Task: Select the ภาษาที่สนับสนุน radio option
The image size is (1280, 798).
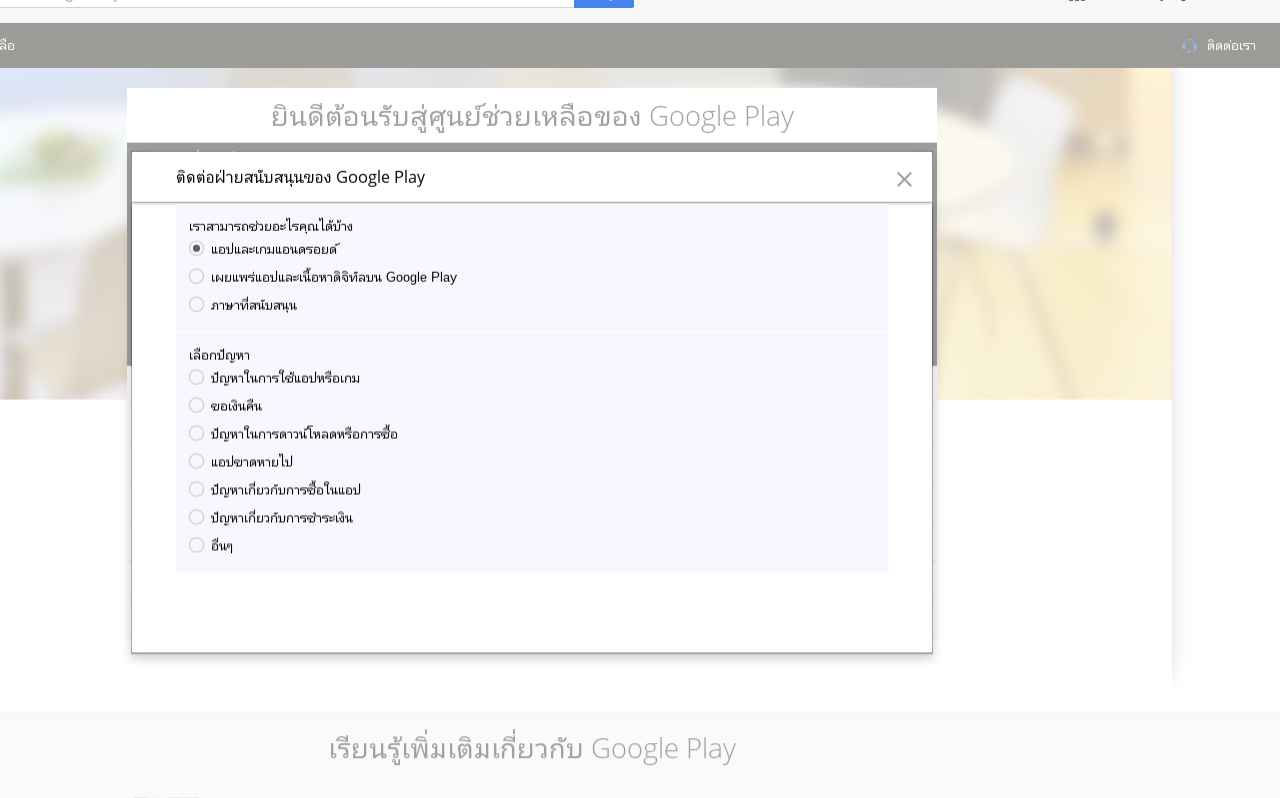Action: pyautogui.click(x=197, y=304)
